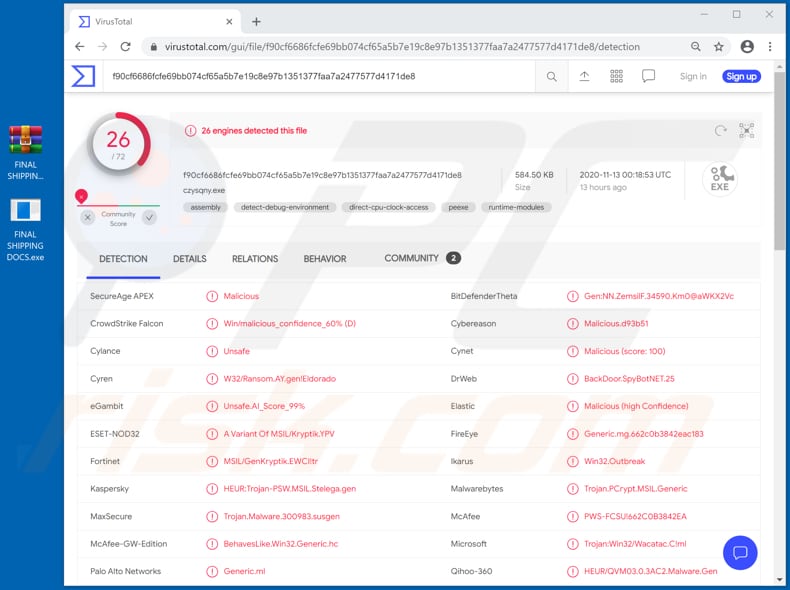Bookmark this page with the star icon
This screenshot has height=590, width=790.
coord(718,47)
